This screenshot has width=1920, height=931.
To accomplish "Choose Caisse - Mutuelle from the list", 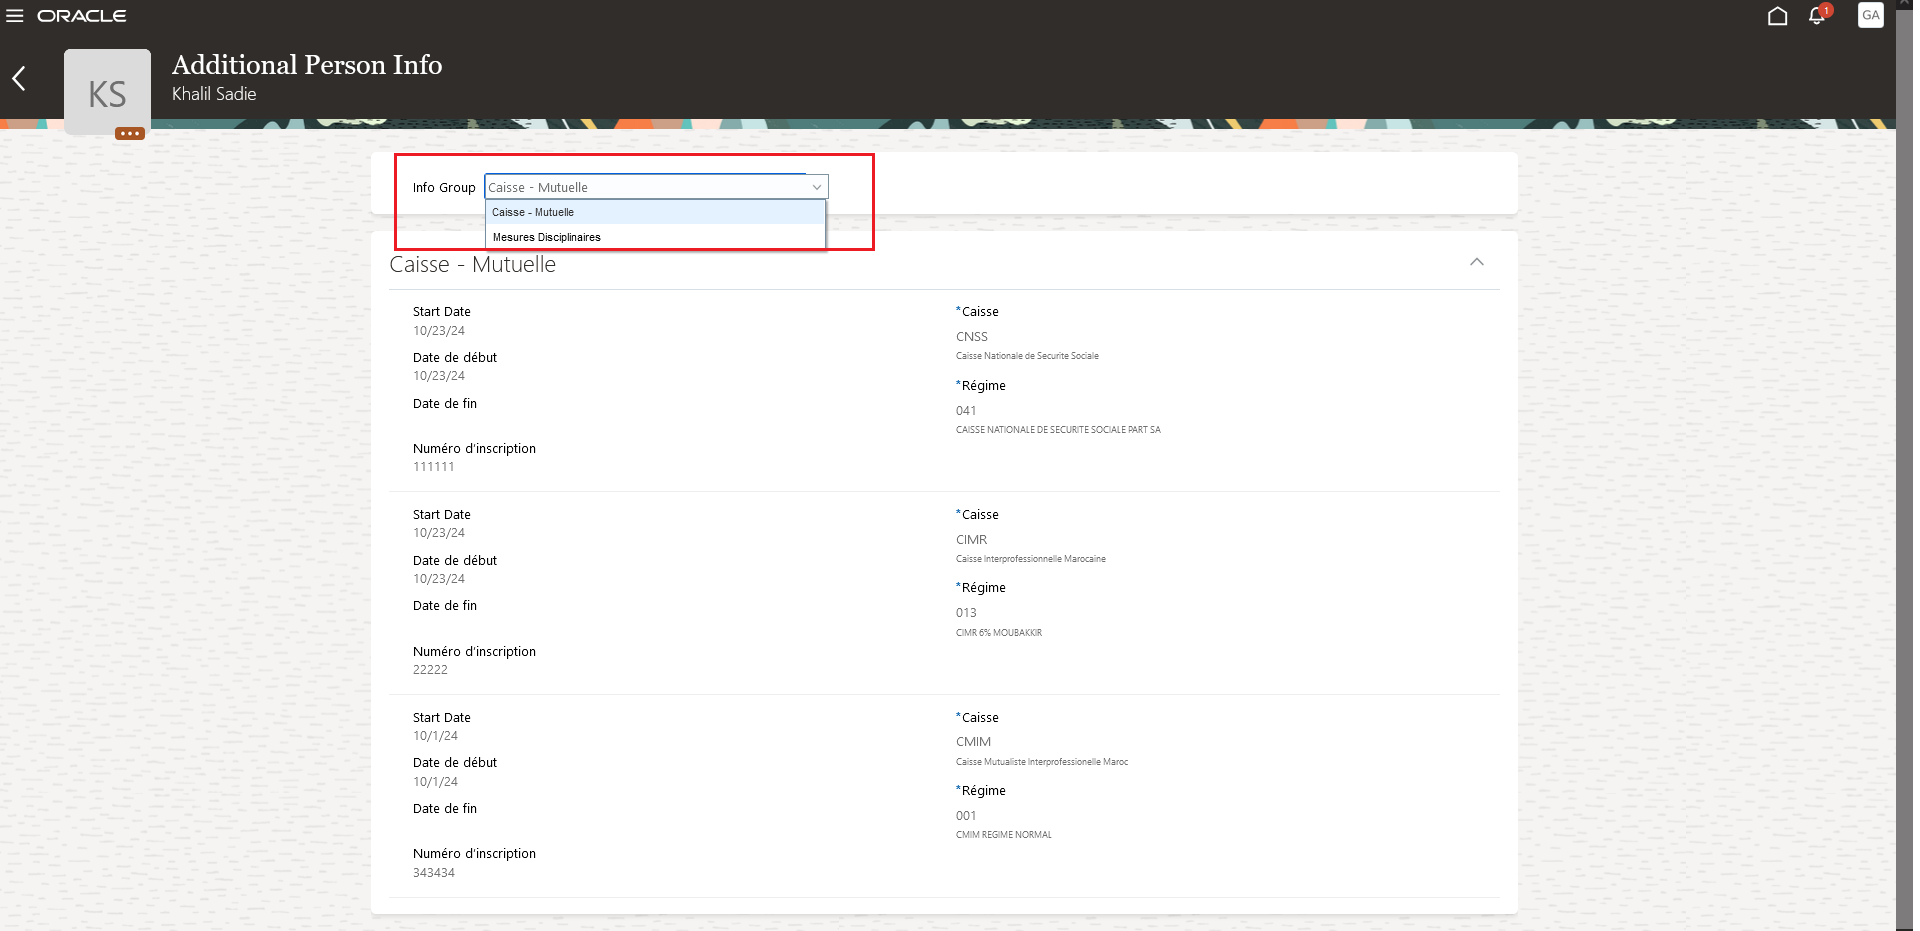I will [533, 212].
